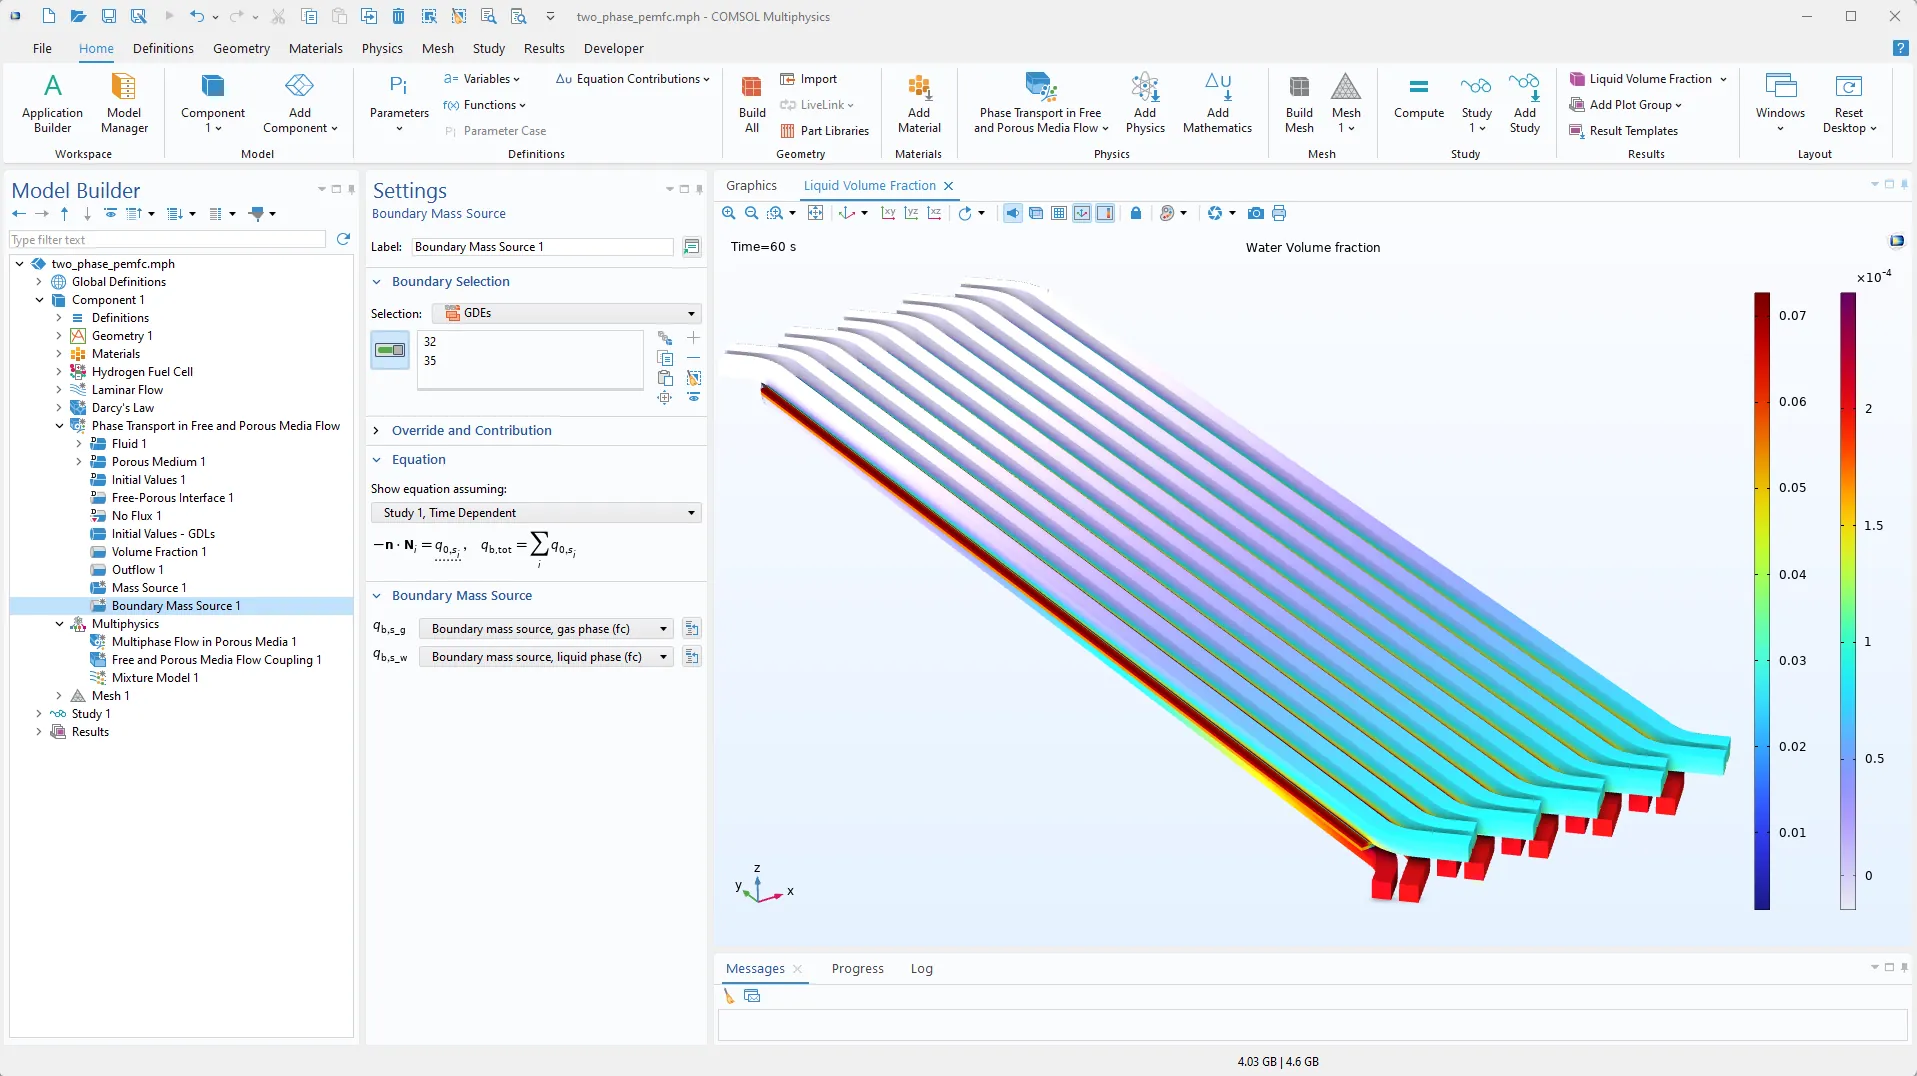This screenshot has width=1917, height=1076.
Task: Switch to the XY view
Action: tap(887, 213)
